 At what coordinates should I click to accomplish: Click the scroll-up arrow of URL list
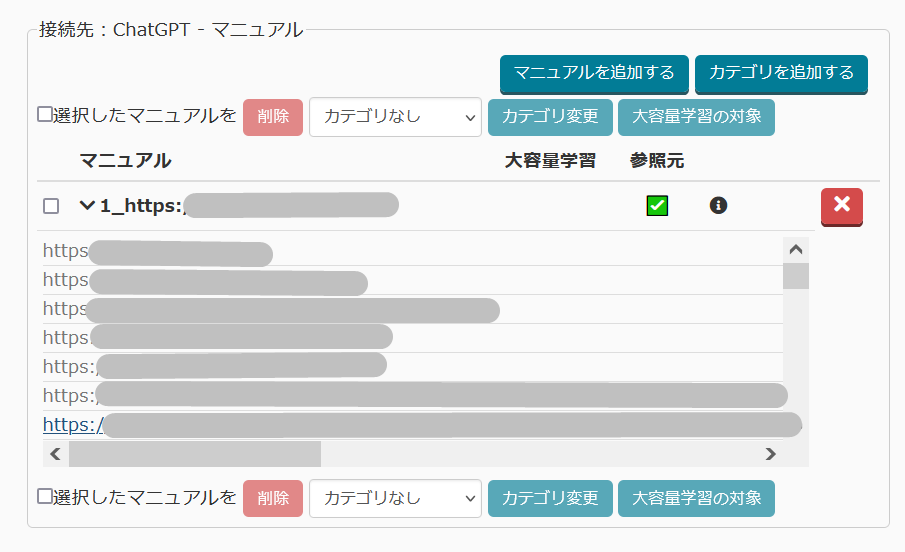796,249
